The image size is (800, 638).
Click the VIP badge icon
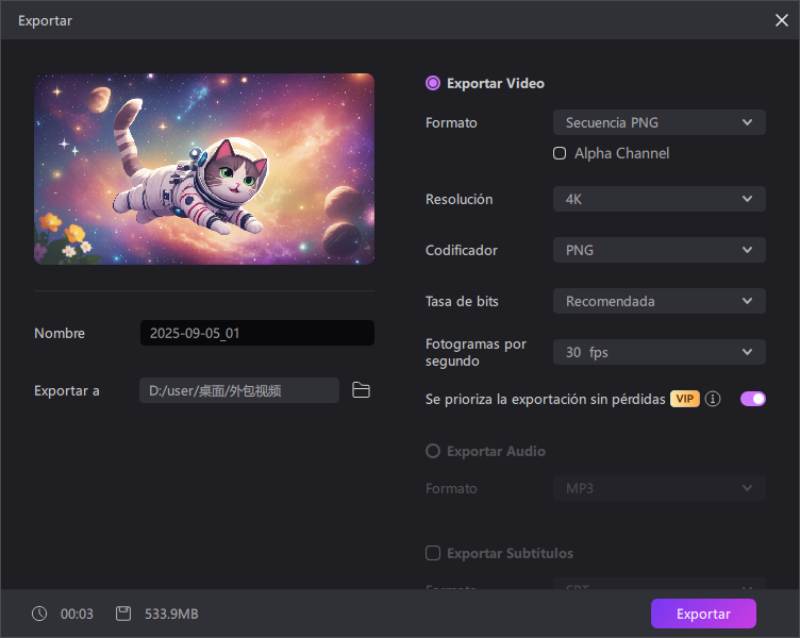point(684,399)
